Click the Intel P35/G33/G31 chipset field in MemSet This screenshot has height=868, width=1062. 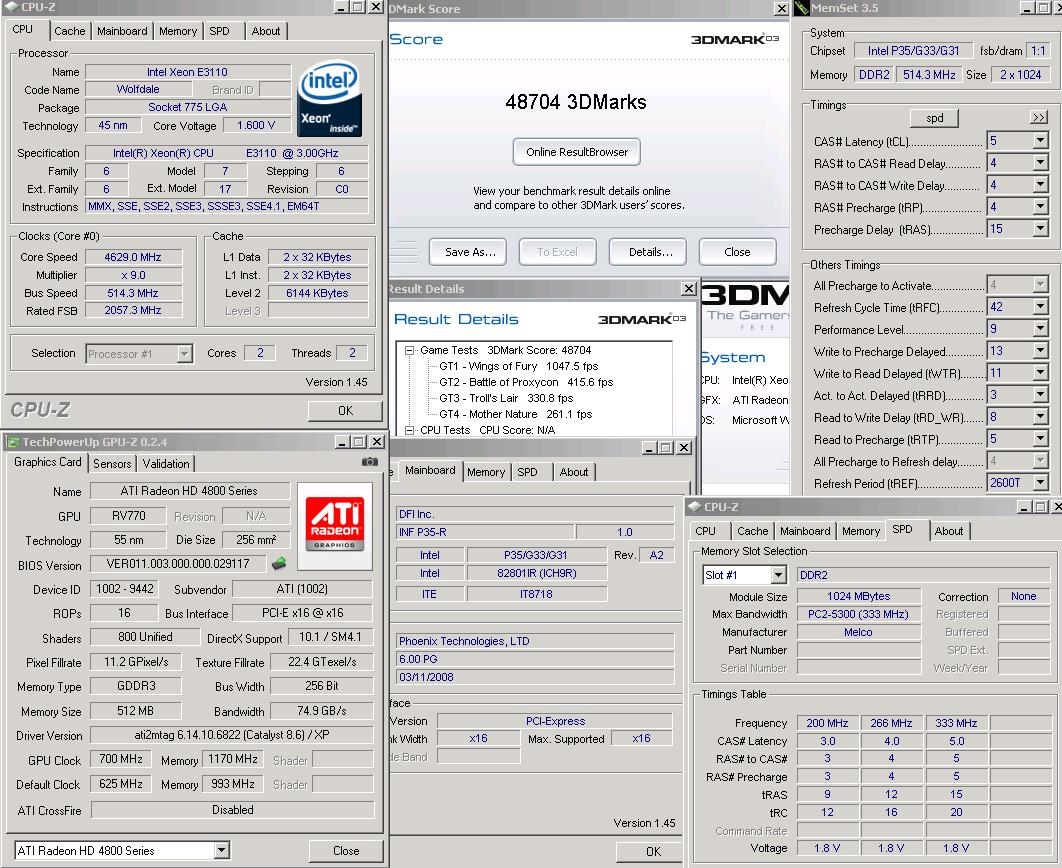914,51
